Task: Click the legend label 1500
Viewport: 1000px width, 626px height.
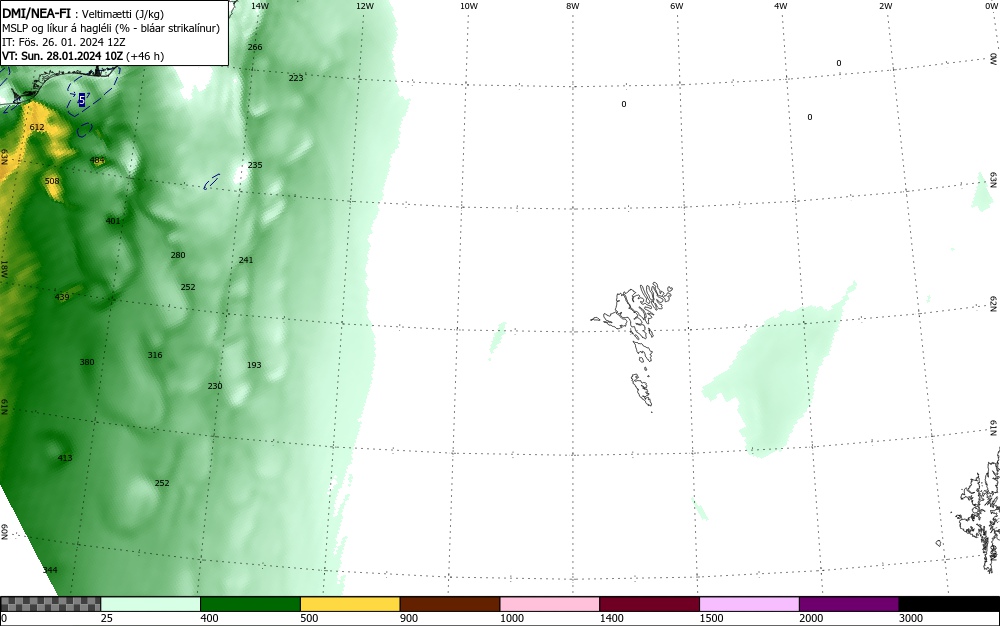Action: (711, 618)
